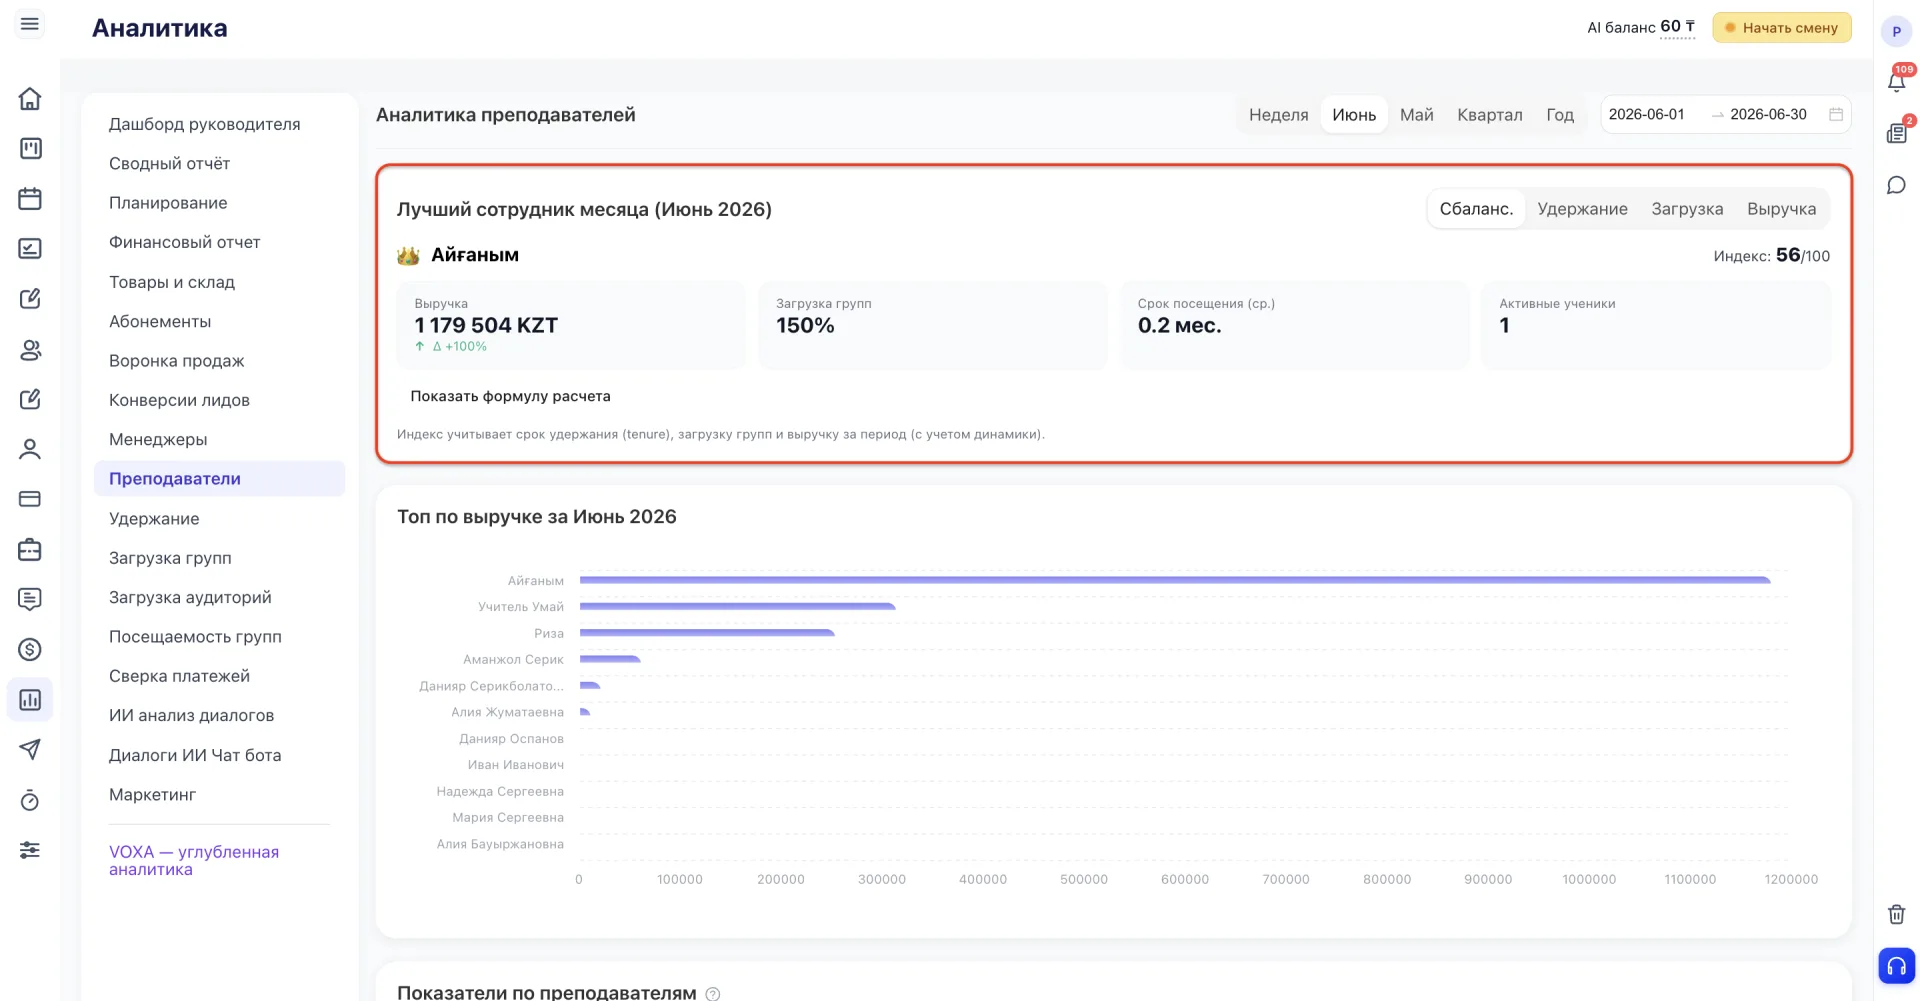Open VOXA углубленная аналитика link
1920x1001 pixels.
(x=194, y=860)
